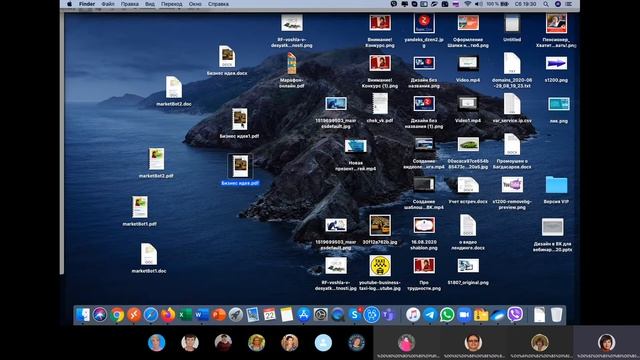The image size is (640, 360).
Task: Click the Wi-Fi status icon
Action: pos(467,4)
